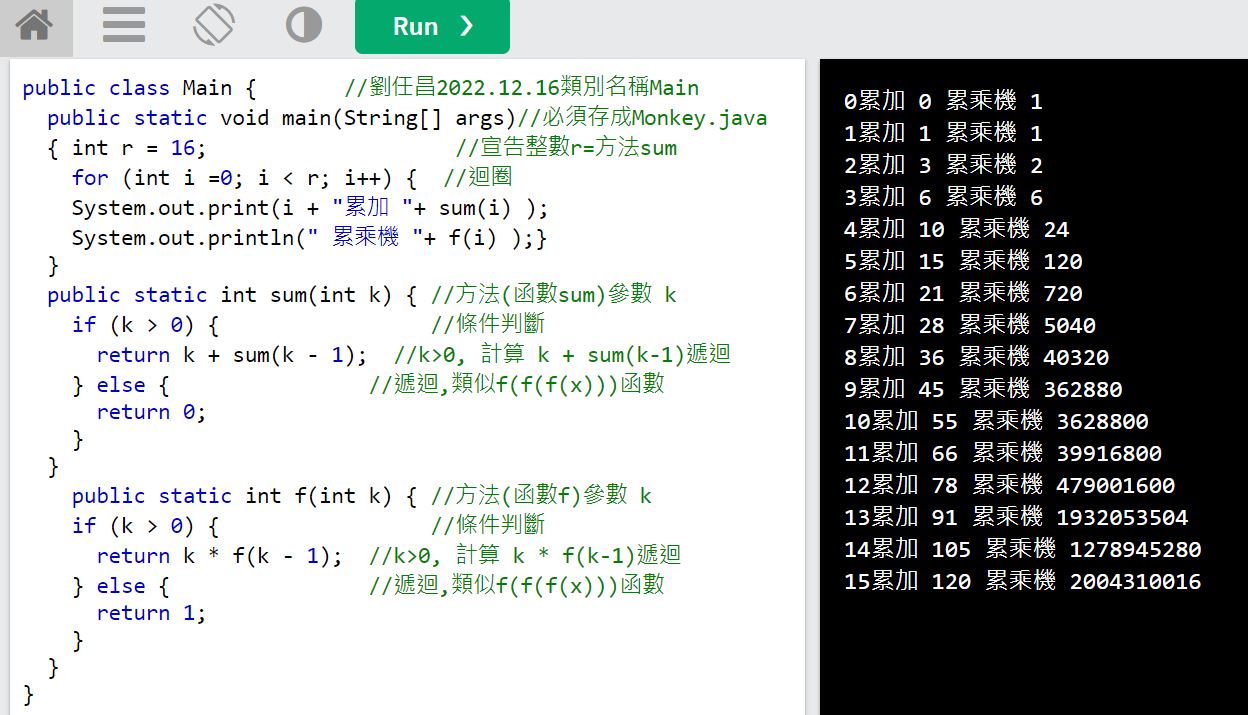The width and height of the screenshot is (1248, 715).
Task: Click the comment '劉任昌2022.12.16類別名稱Main'
Action: point(521,88)
